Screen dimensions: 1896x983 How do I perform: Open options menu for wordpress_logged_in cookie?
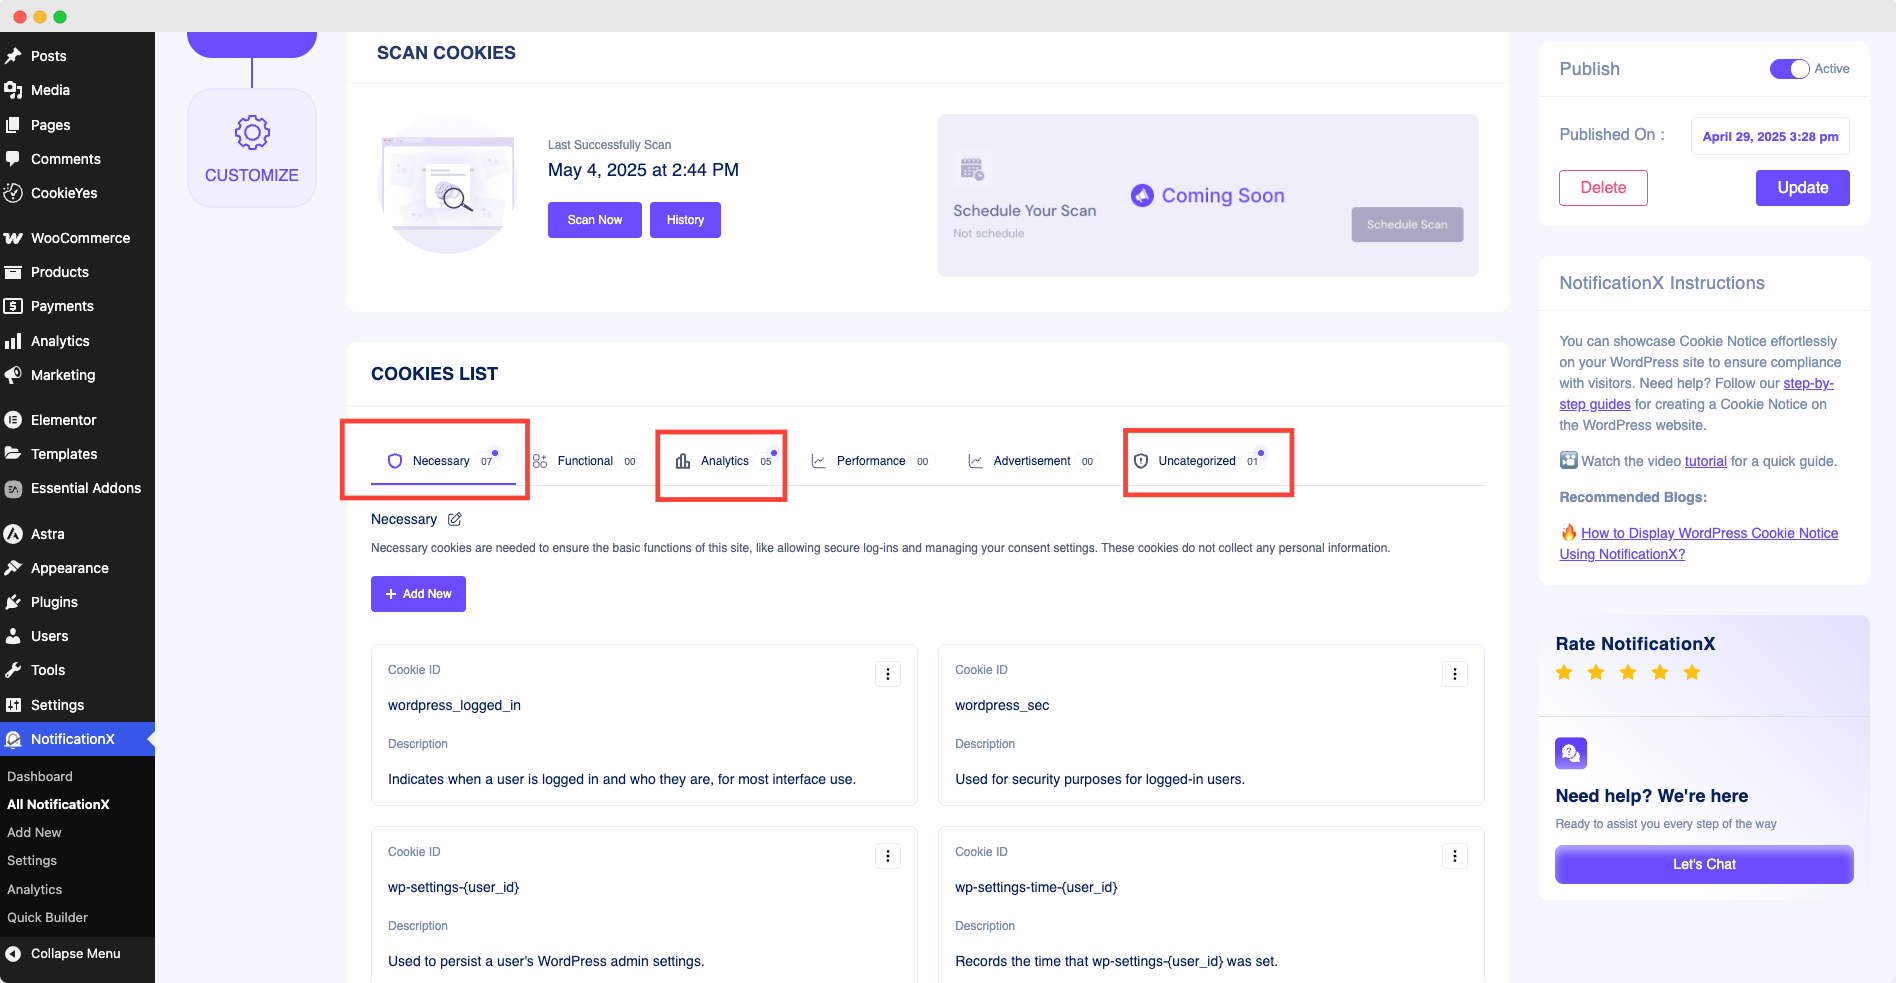point(888,674)
